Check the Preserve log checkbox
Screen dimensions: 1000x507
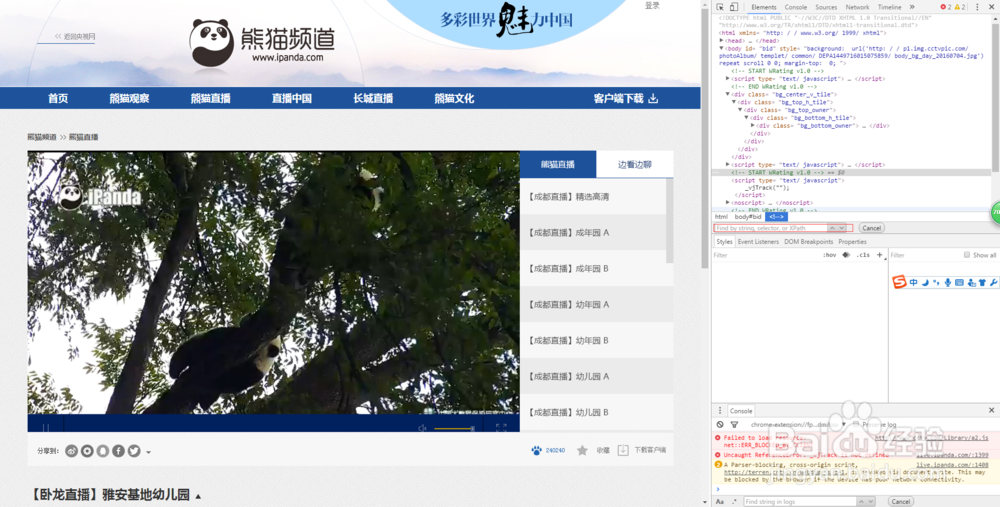[856, 424]
